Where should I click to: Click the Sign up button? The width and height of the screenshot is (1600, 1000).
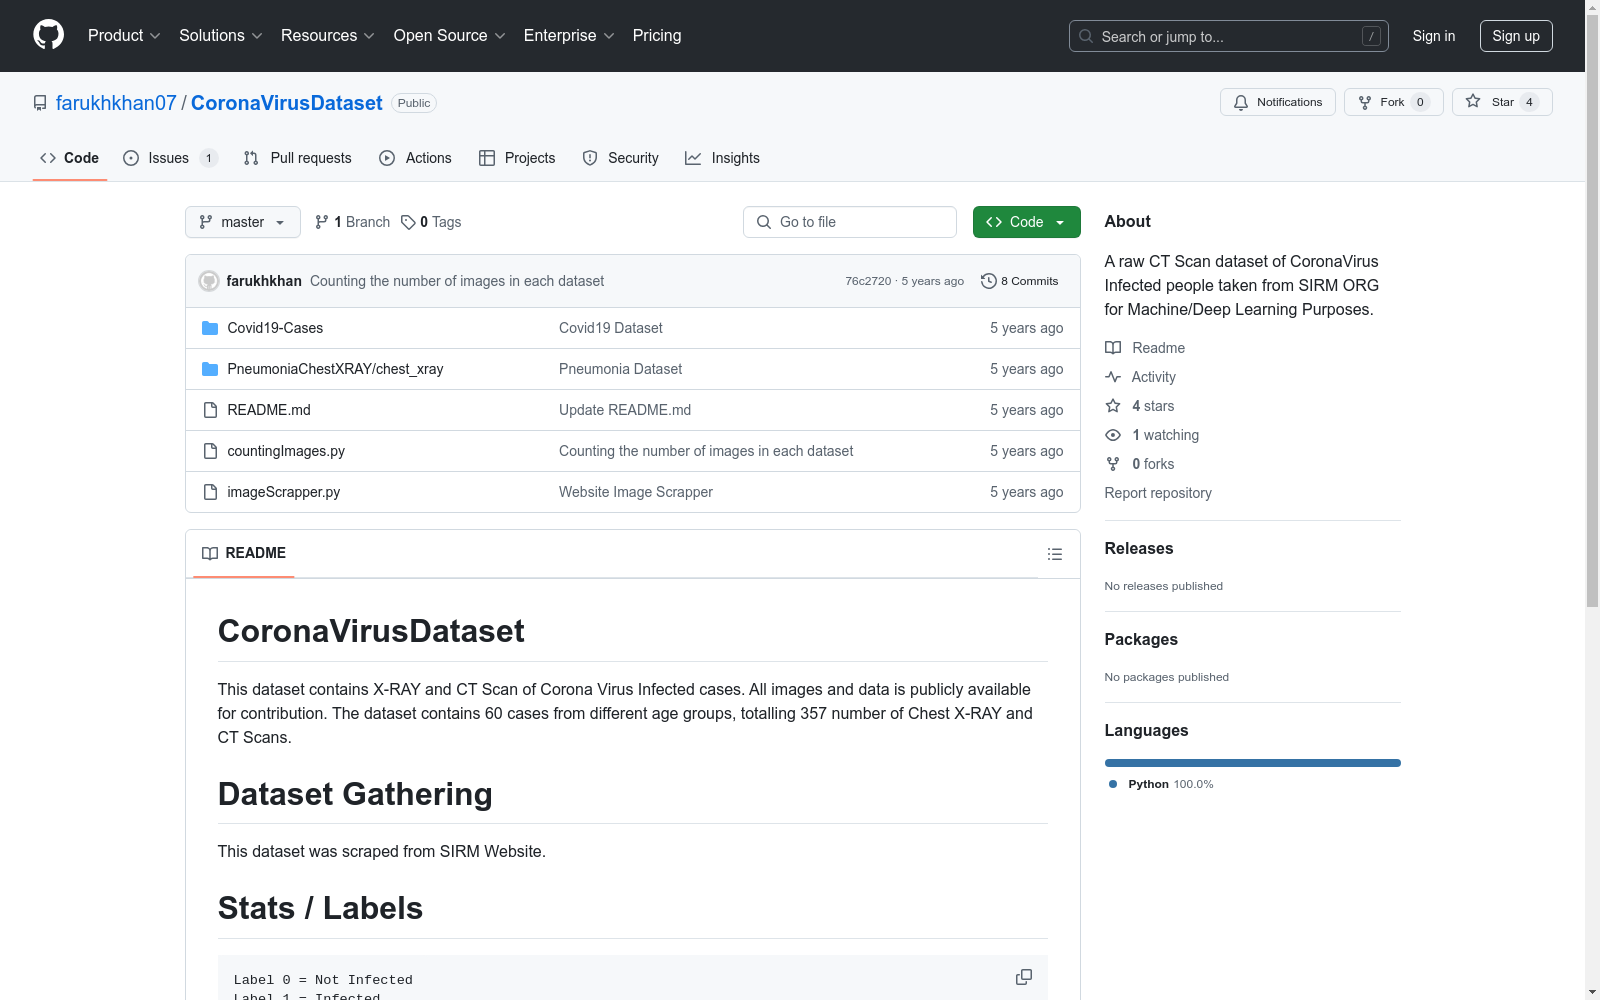pos(1516,36)
